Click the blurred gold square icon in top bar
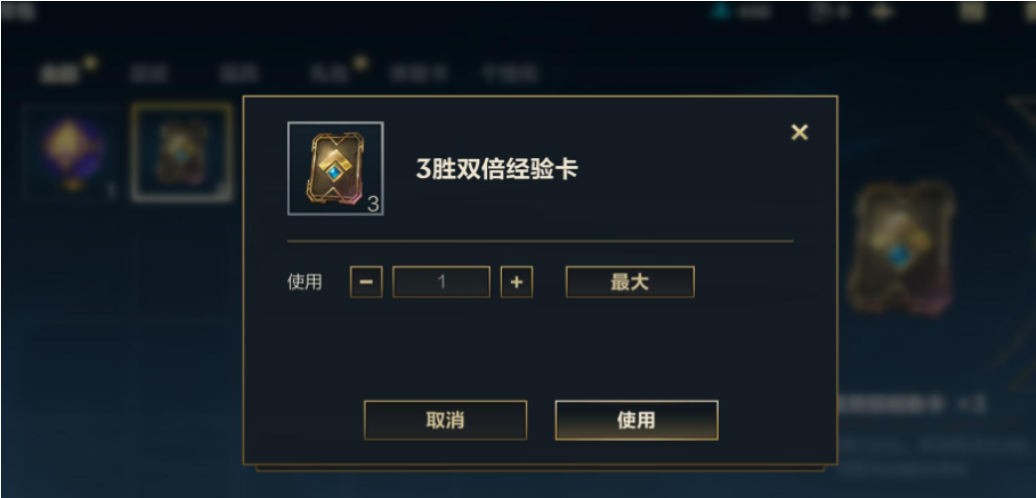Viewport: 1036px width, 498px height. click(973, 11)
